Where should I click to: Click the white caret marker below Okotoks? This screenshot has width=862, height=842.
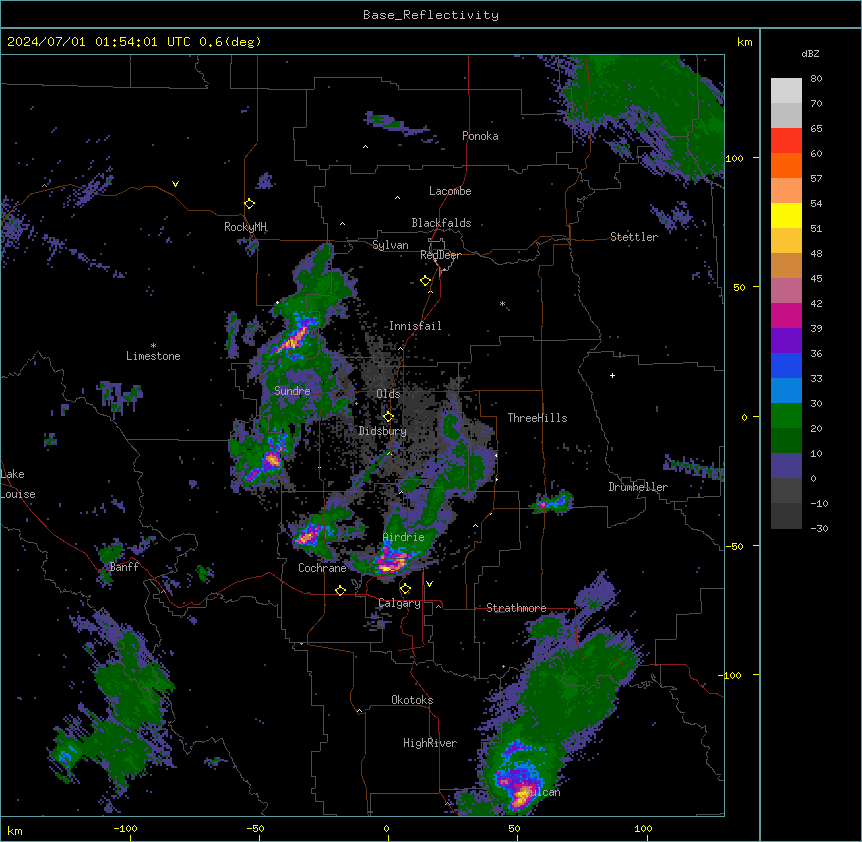(360, 711)
